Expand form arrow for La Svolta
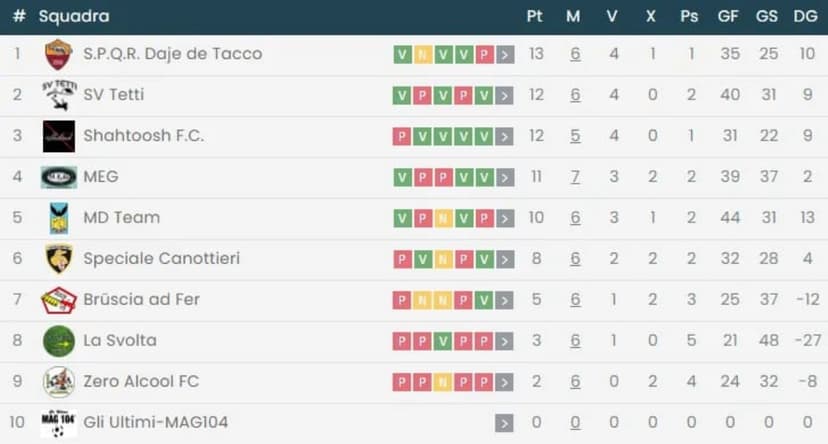828x444 pixels. tap(505, 341)
